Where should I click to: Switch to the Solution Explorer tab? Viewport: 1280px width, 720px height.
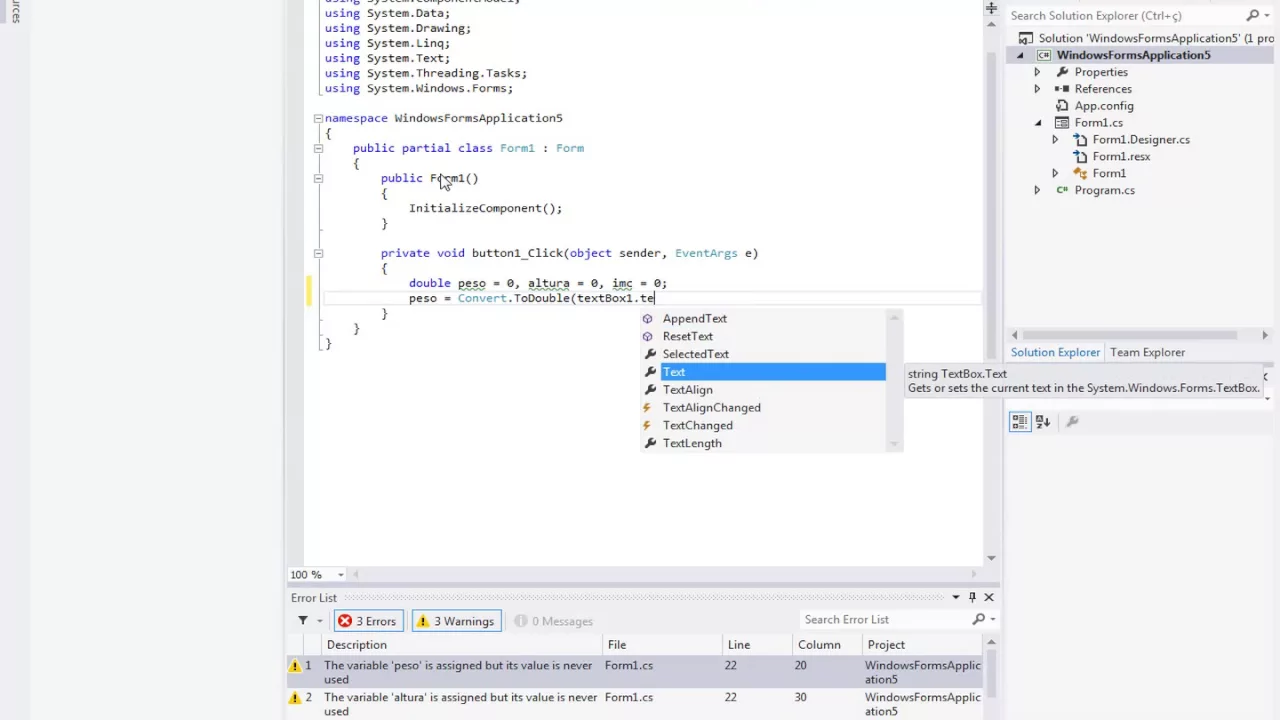[1055, 352]
